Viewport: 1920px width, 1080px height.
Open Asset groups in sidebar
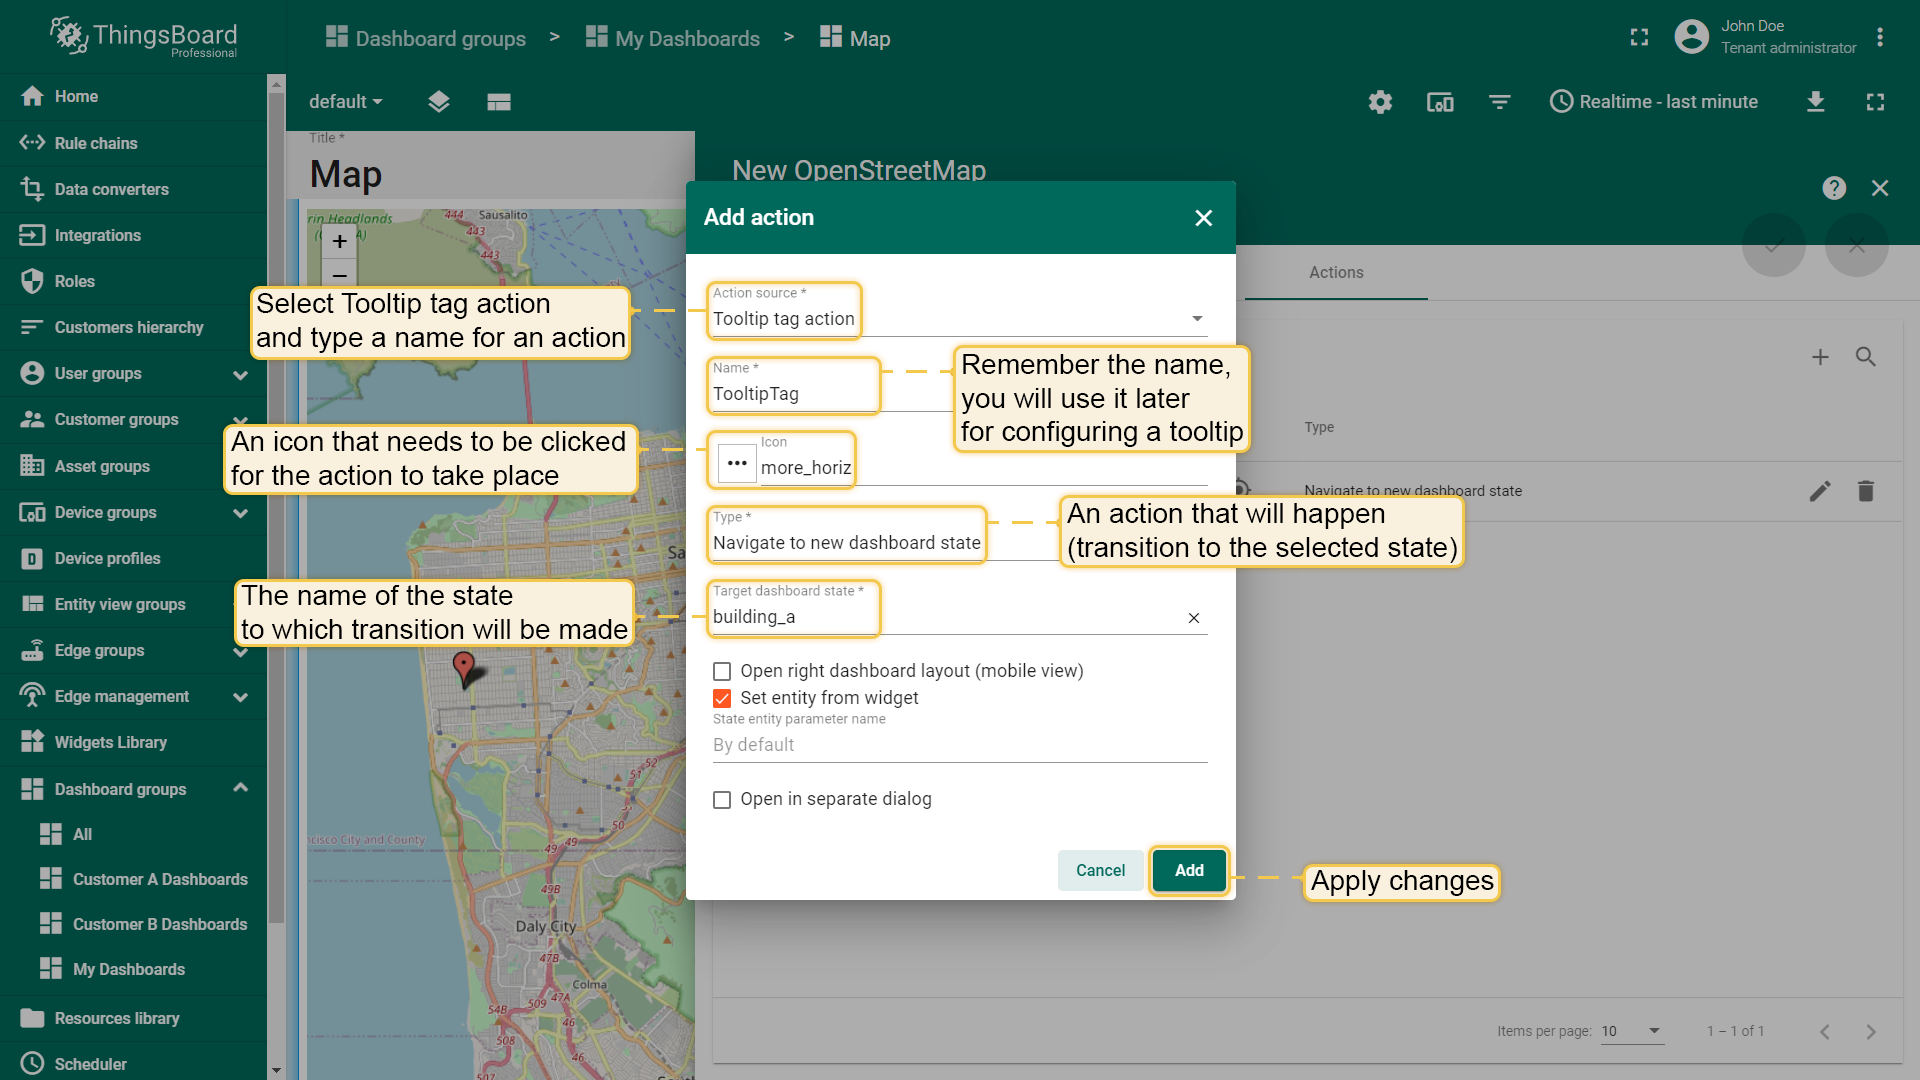(x=133, y=466)
